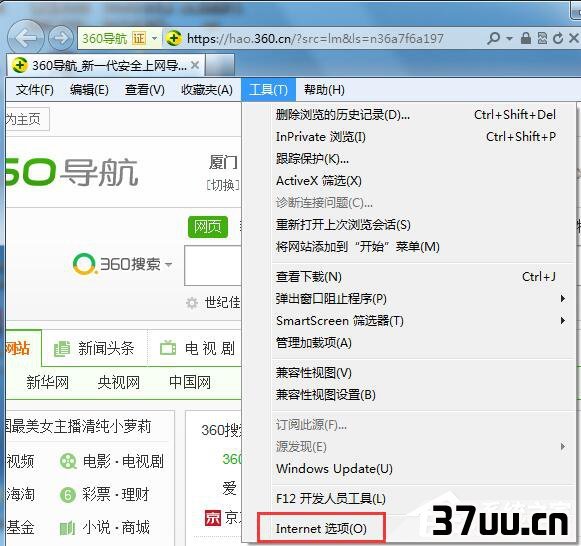Screen dimensions: 581x546
Task: Open the 收藏夹(A) menu
Action: pos(207,90)
